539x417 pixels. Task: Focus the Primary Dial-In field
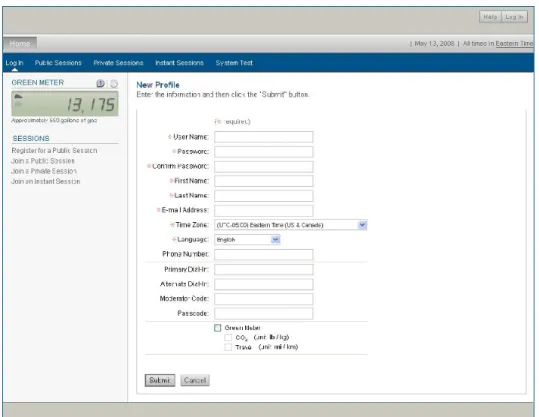click(264, 270)
